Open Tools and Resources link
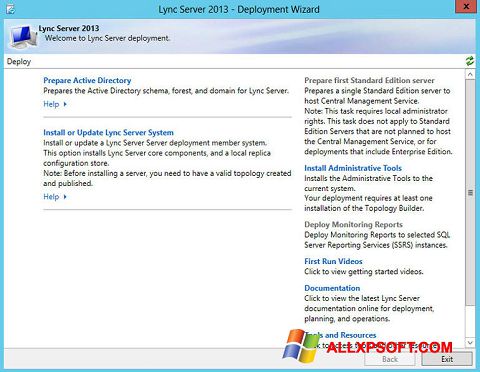 click(x=340, y=335)
